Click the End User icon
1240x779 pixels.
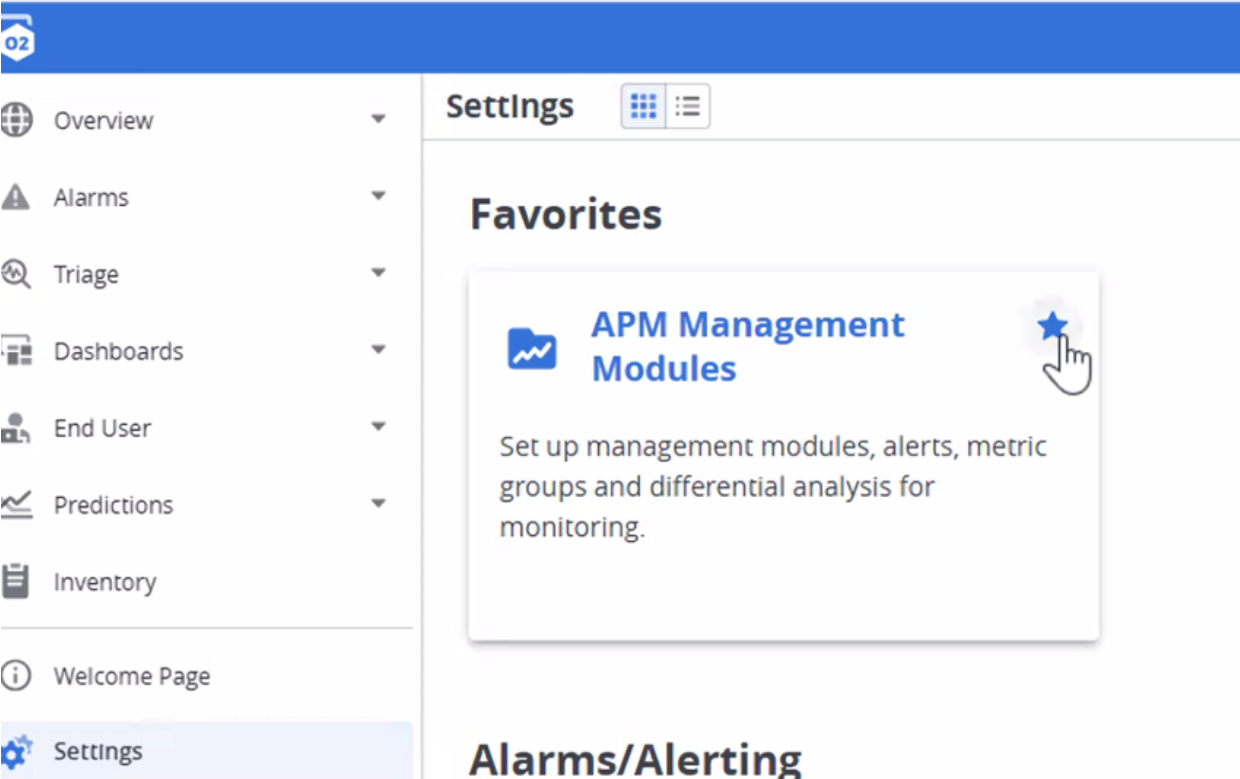(16, 428)
